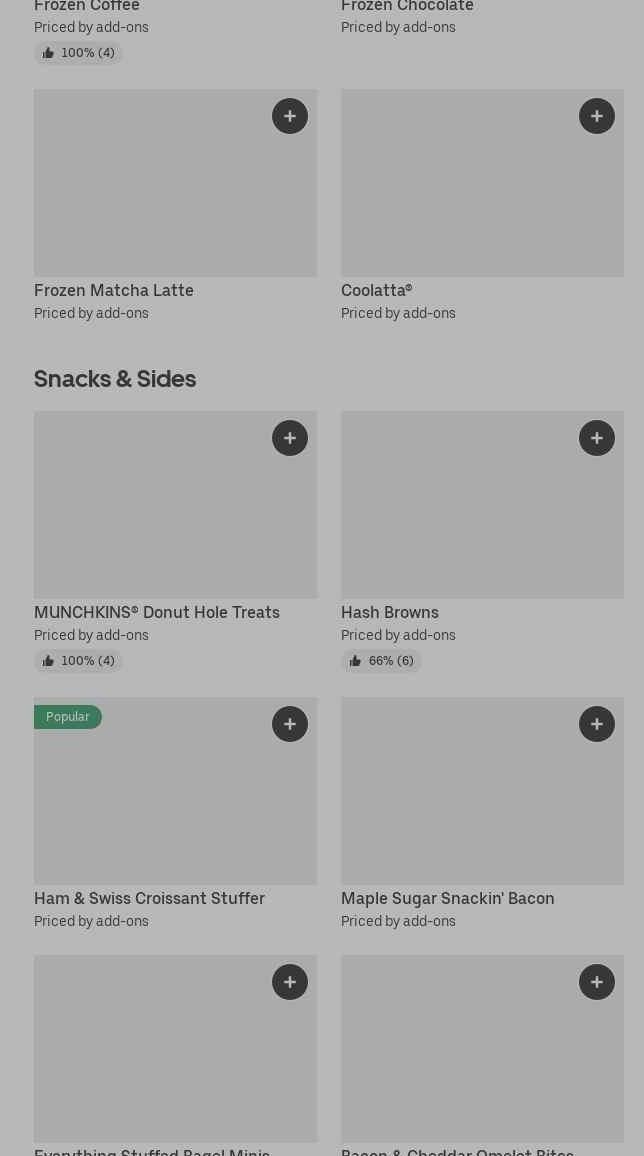Add MUNCHKINS Donut Hole Treats plus button

[x=290, y=438]
